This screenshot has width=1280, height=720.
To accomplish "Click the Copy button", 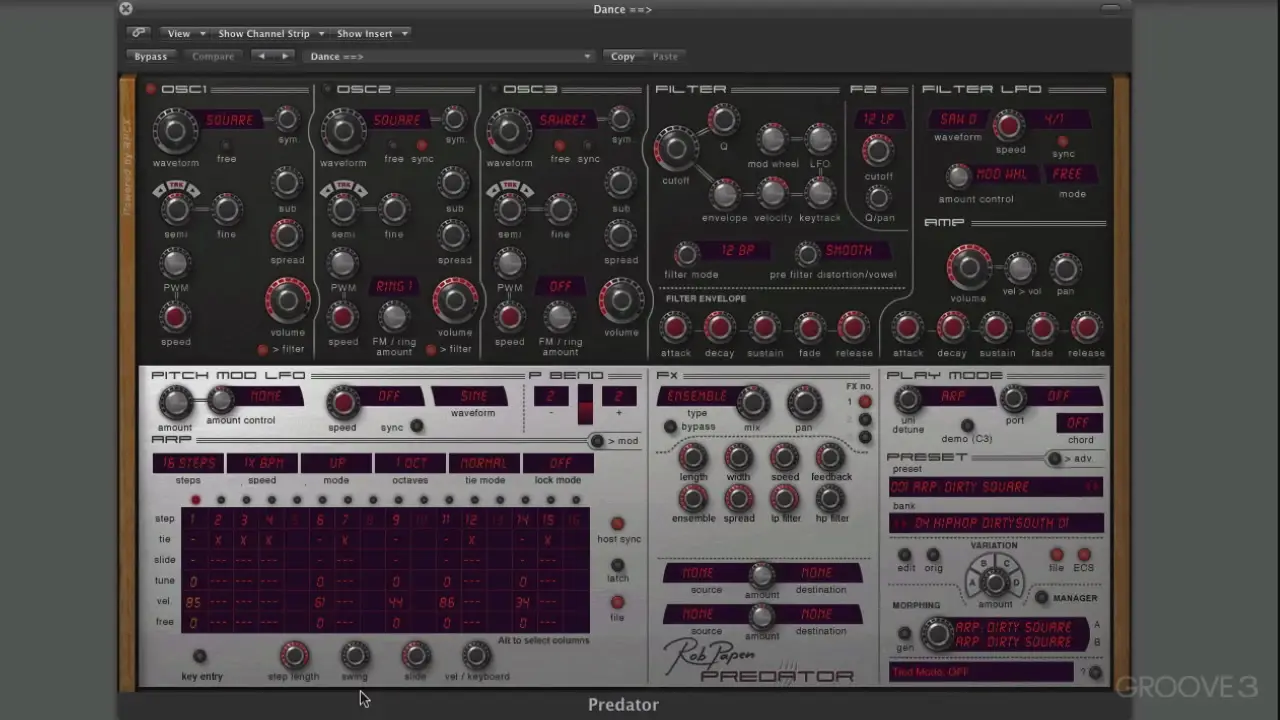I will tap(623, 56).
